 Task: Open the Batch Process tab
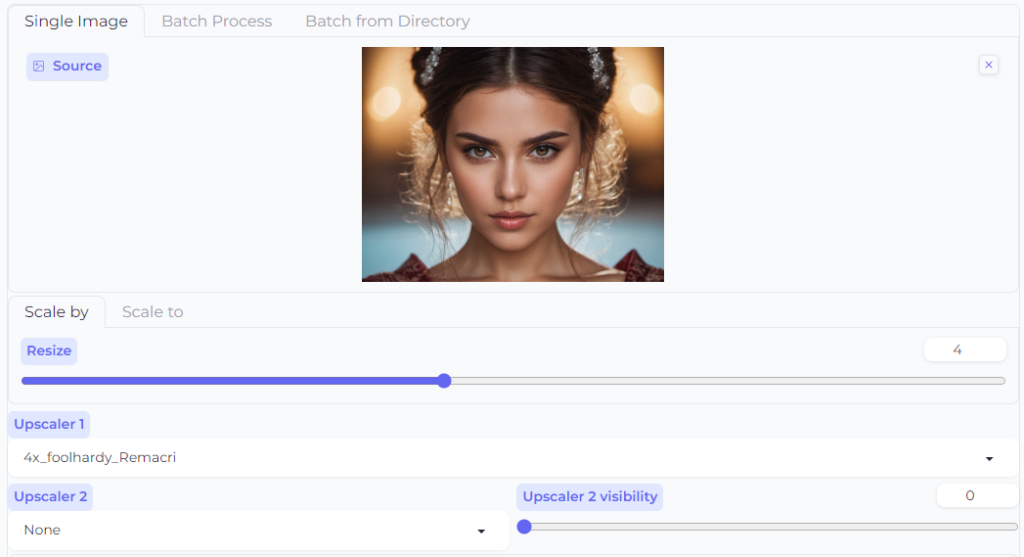pyautogui.click(x=217, y=21)
